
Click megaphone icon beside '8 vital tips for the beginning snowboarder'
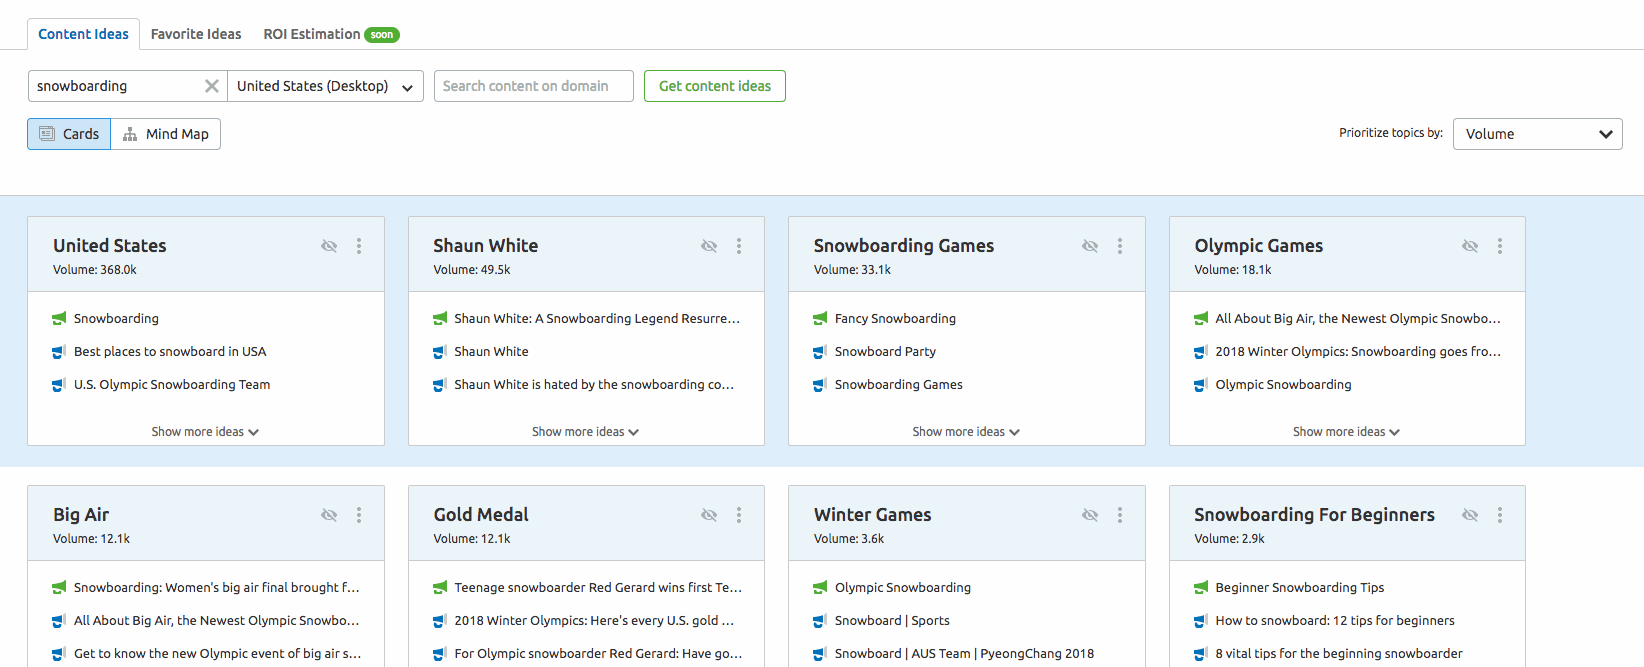(x=1201, y=654)
